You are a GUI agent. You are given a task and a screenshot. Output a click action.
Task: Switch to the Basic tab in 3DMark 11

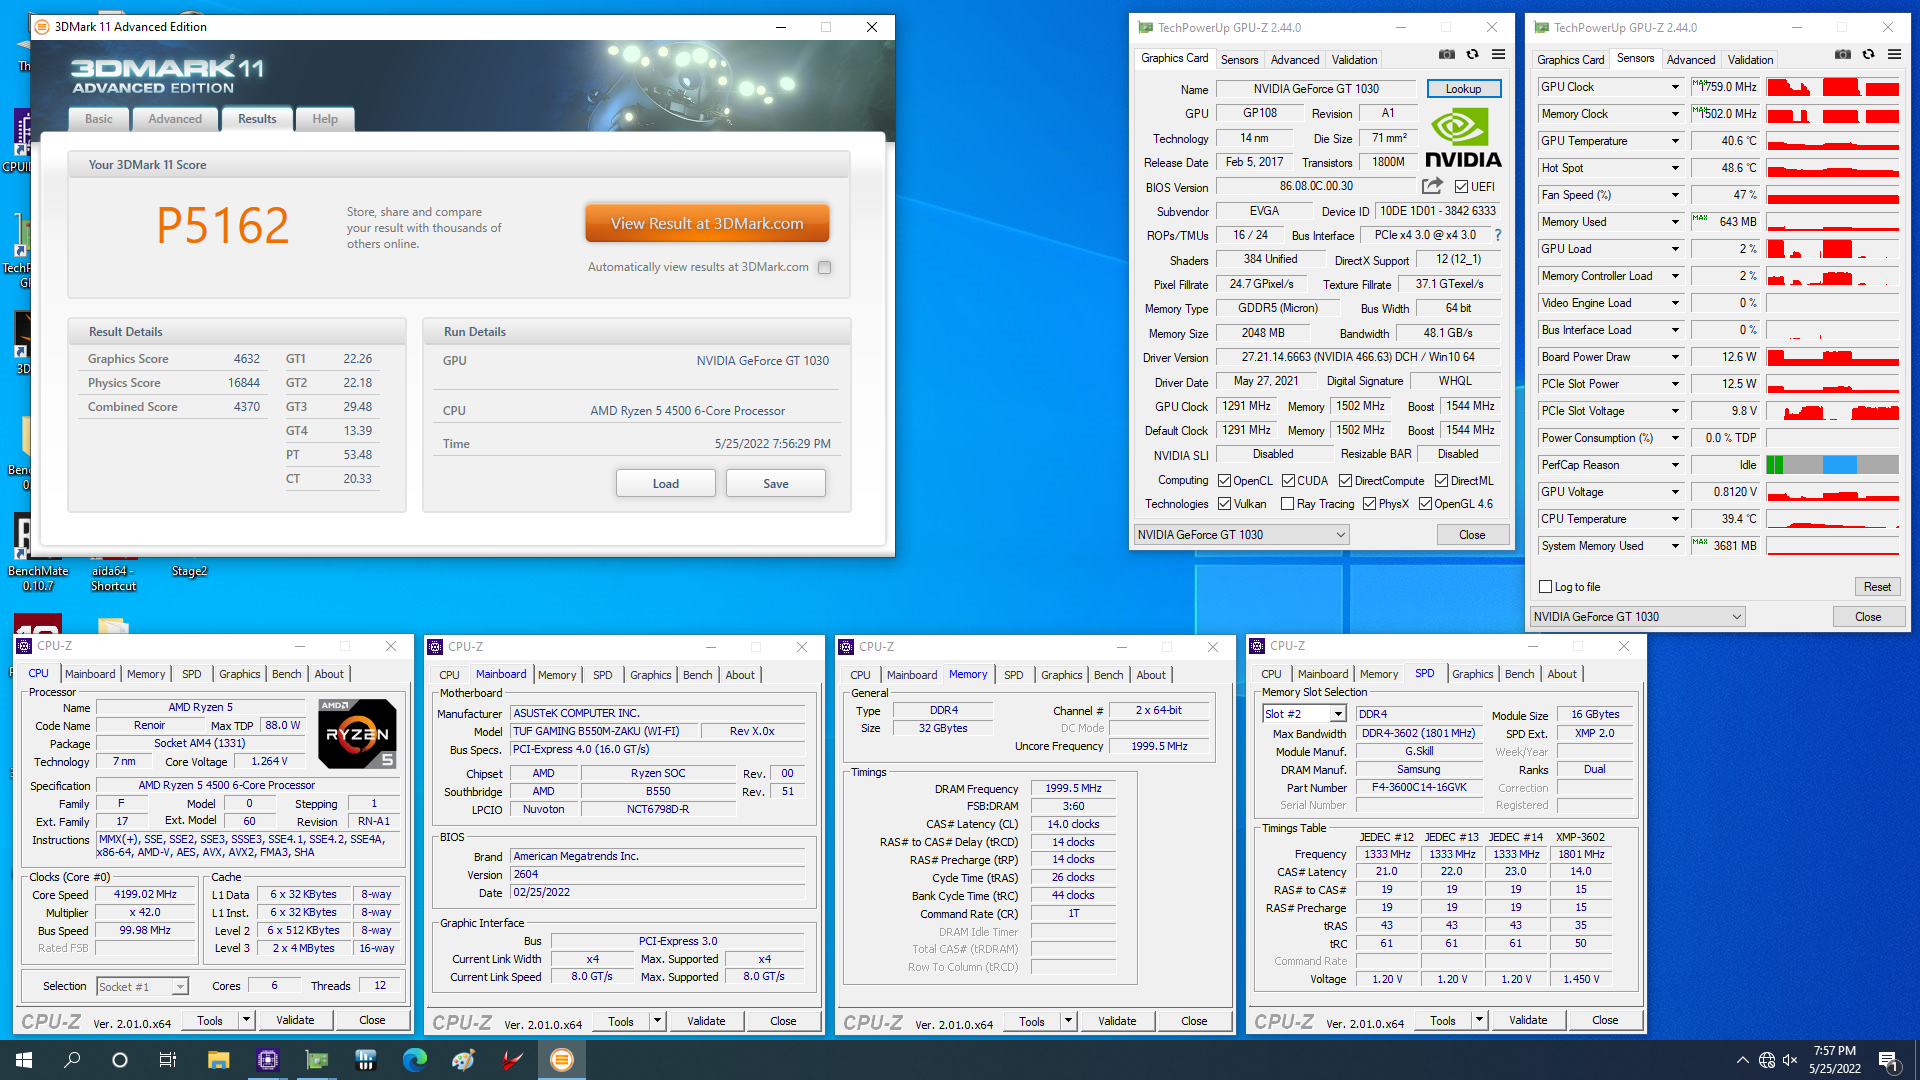[x=99, y=119]
